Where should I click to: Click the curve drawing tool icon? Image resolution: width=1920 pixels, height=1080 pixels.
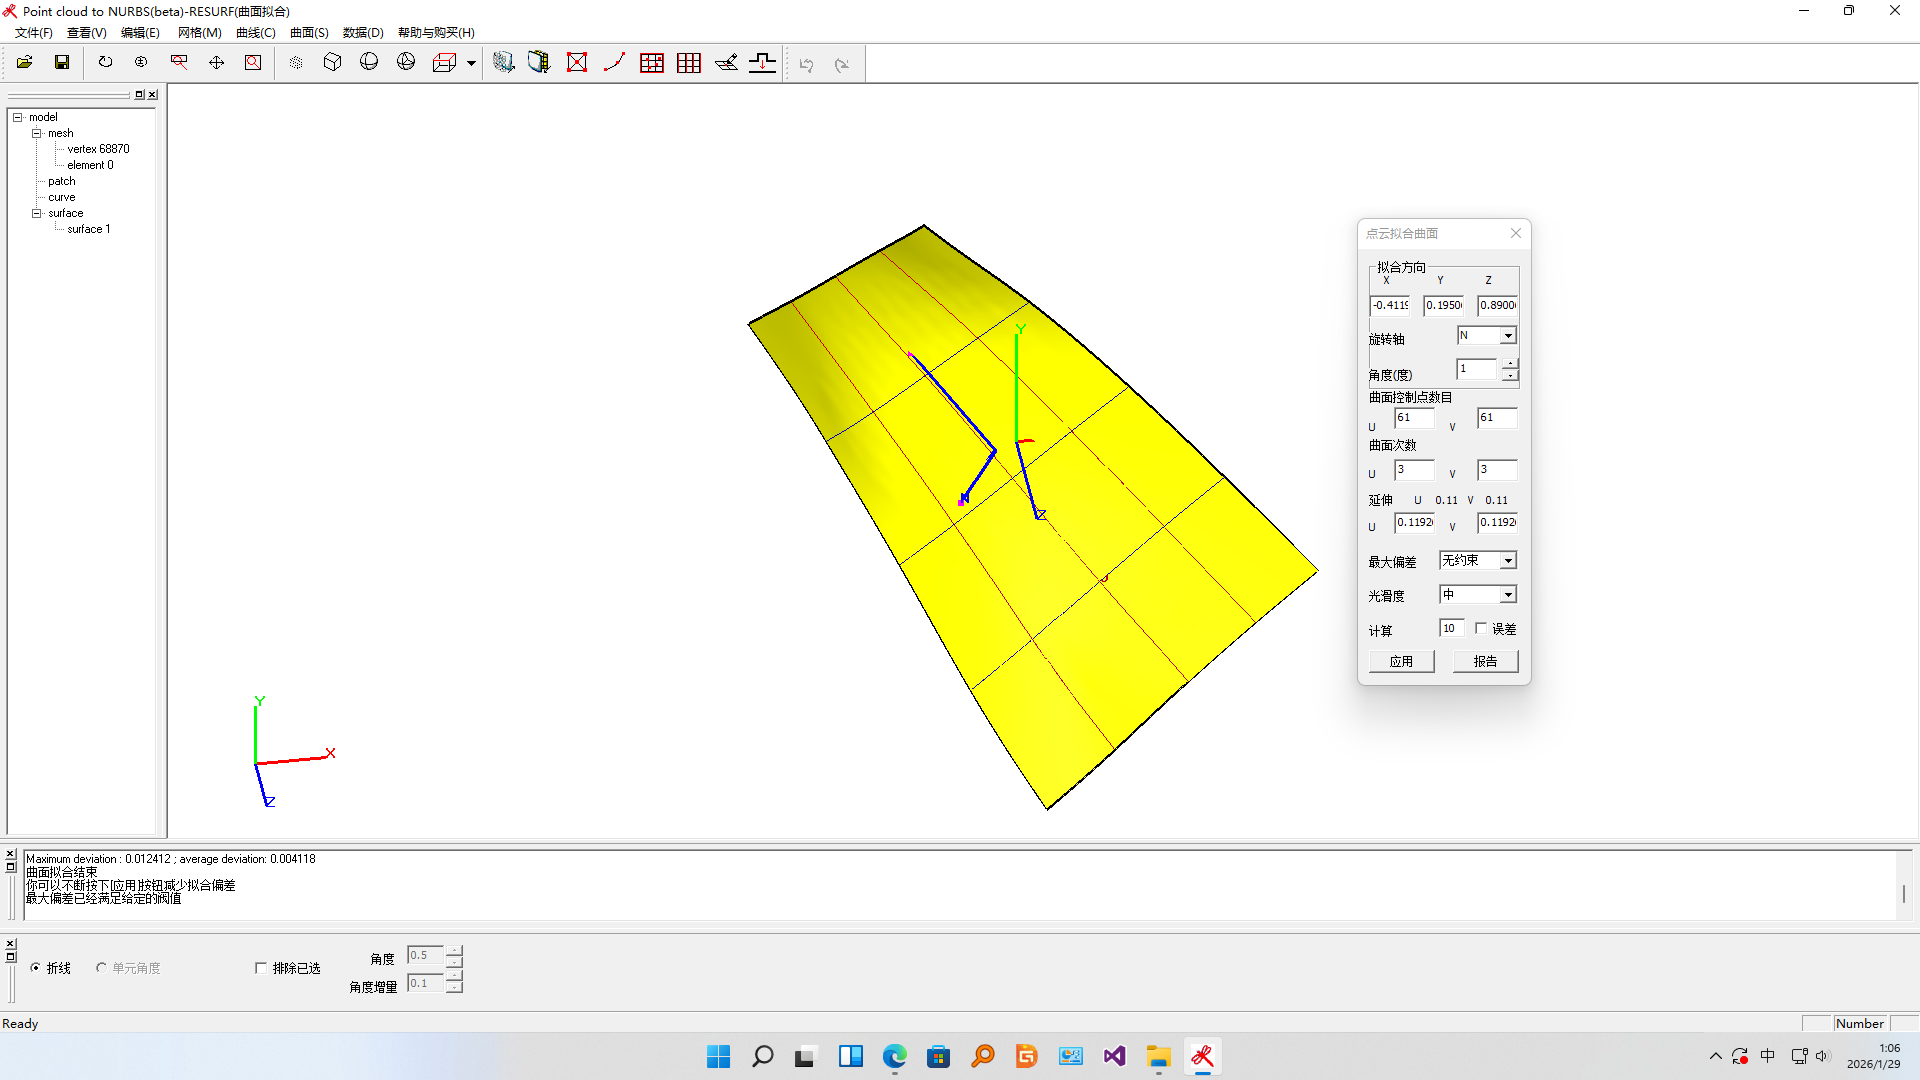click(x=614, y=63)
